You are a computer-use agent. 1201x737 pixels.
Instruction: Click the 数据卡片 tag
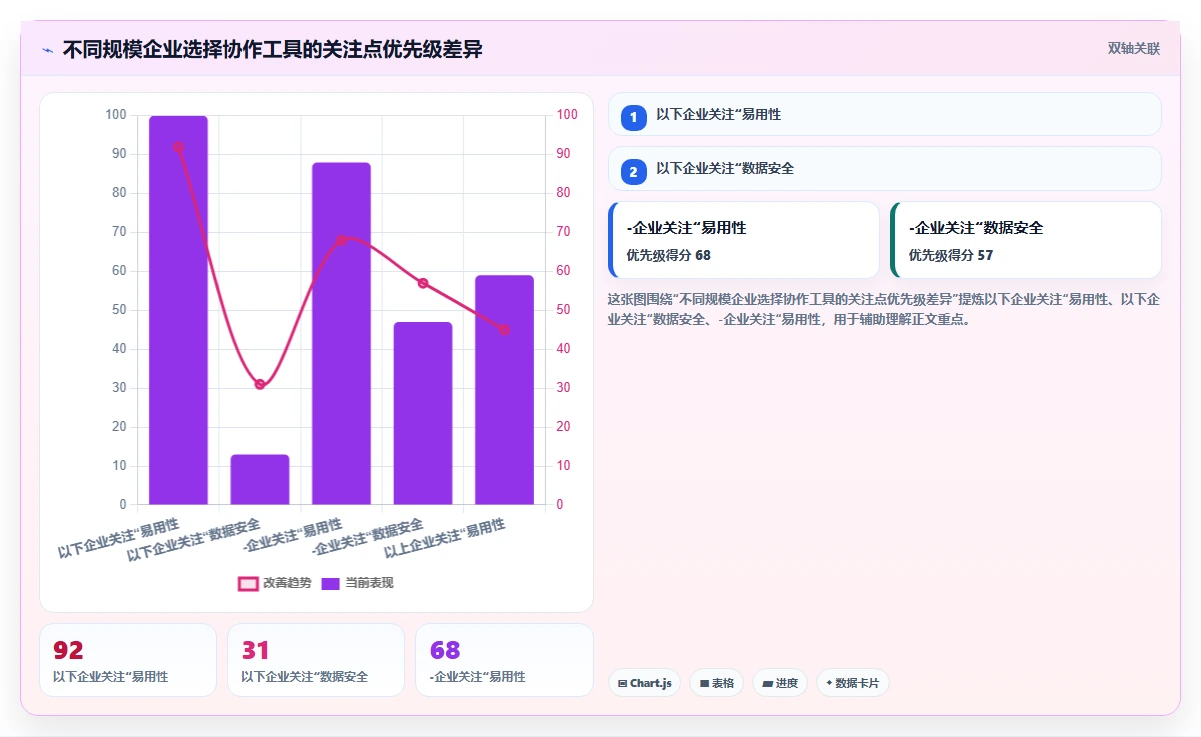click(853, 683)
